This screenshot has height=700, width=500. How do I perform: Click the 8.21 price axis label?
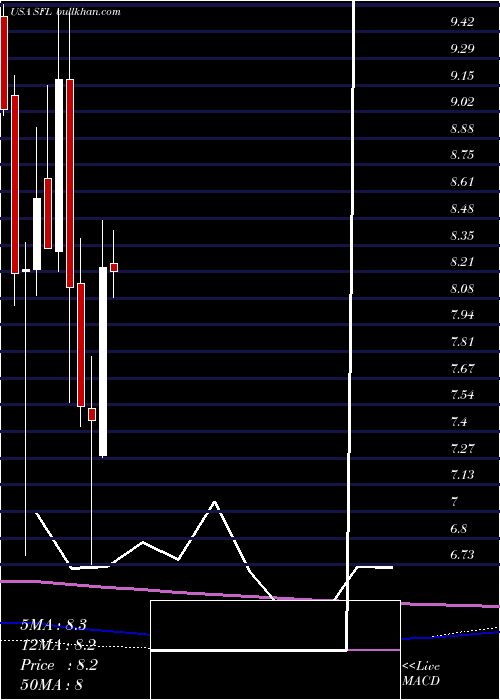[462, 262]
